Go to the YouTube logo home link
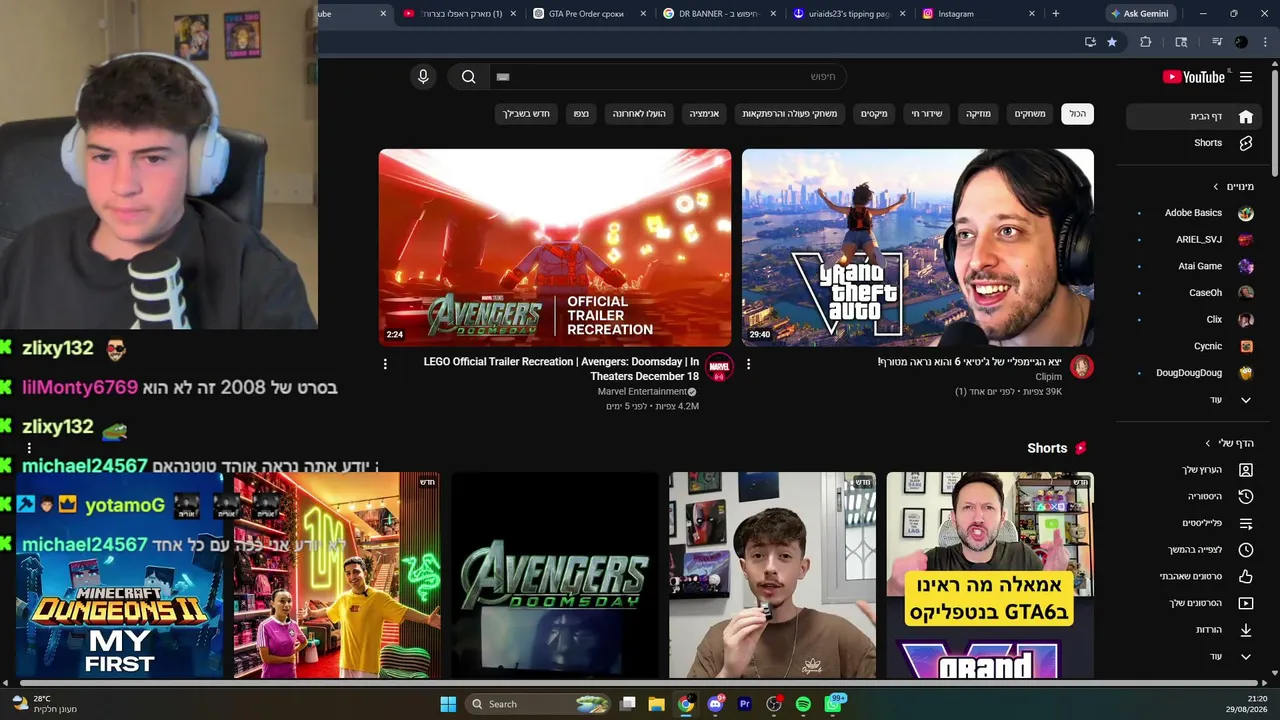This screenshot has height=720, width=1280. (x=1194, y=77)
